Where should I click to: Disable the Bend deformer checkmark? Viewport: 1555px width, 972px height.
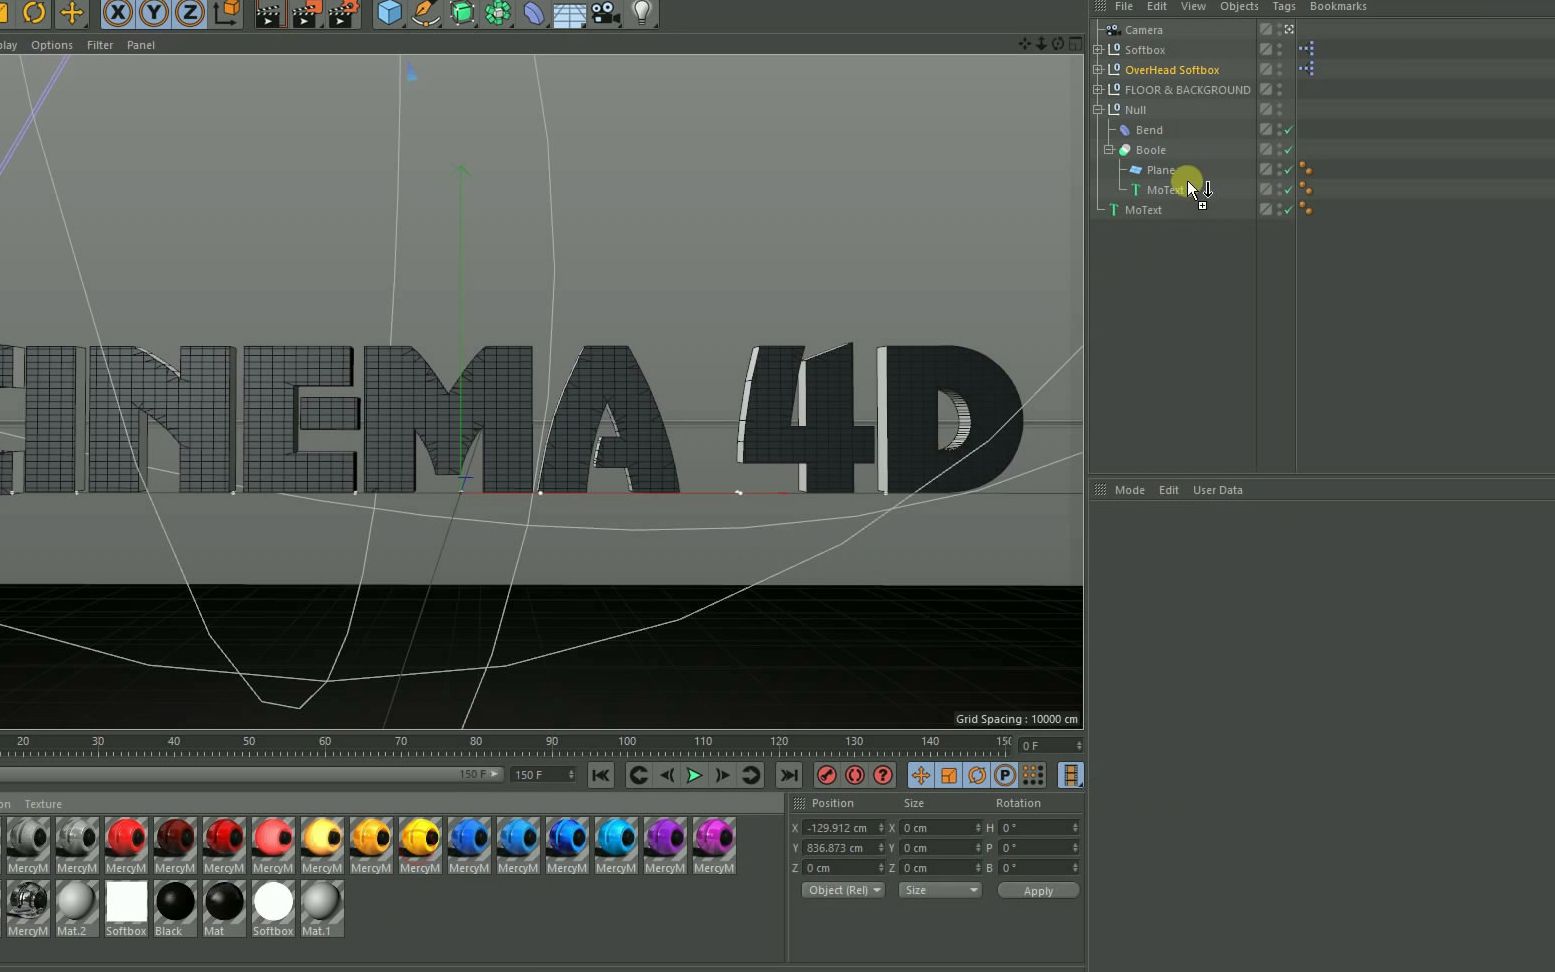1288,130
